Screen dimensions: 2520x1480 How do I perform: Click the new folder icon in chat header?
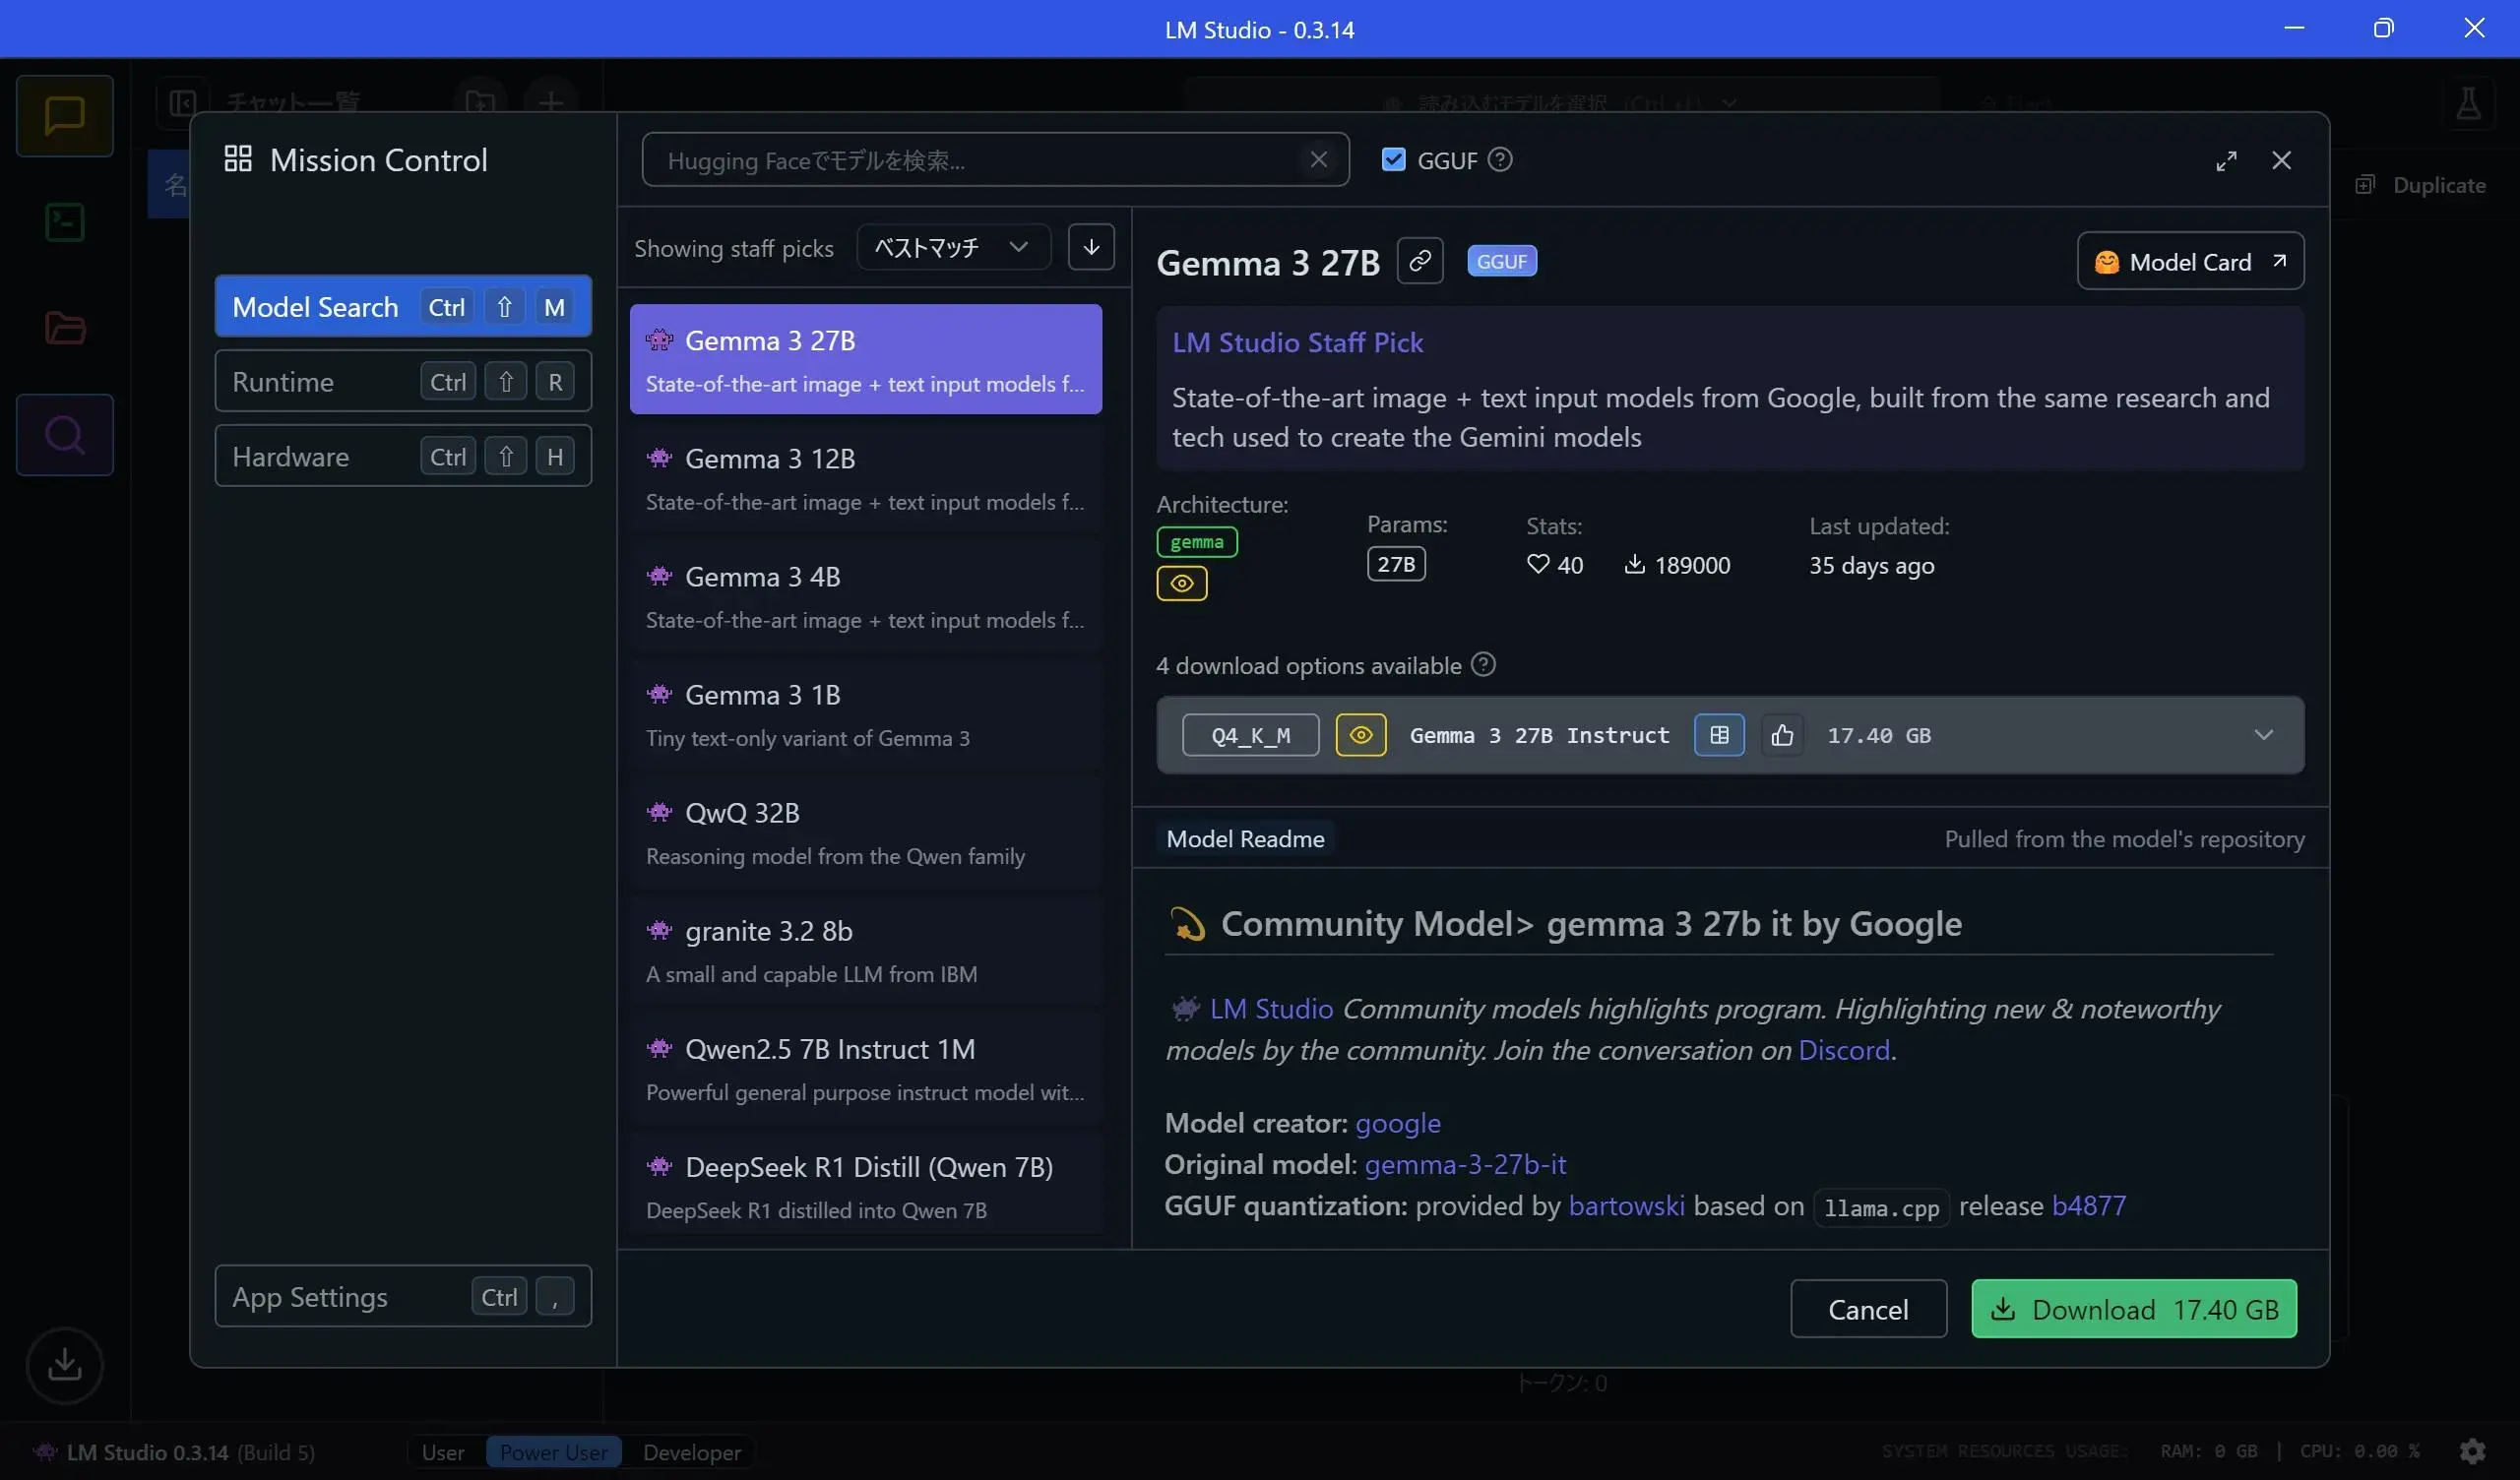point(481,101)
